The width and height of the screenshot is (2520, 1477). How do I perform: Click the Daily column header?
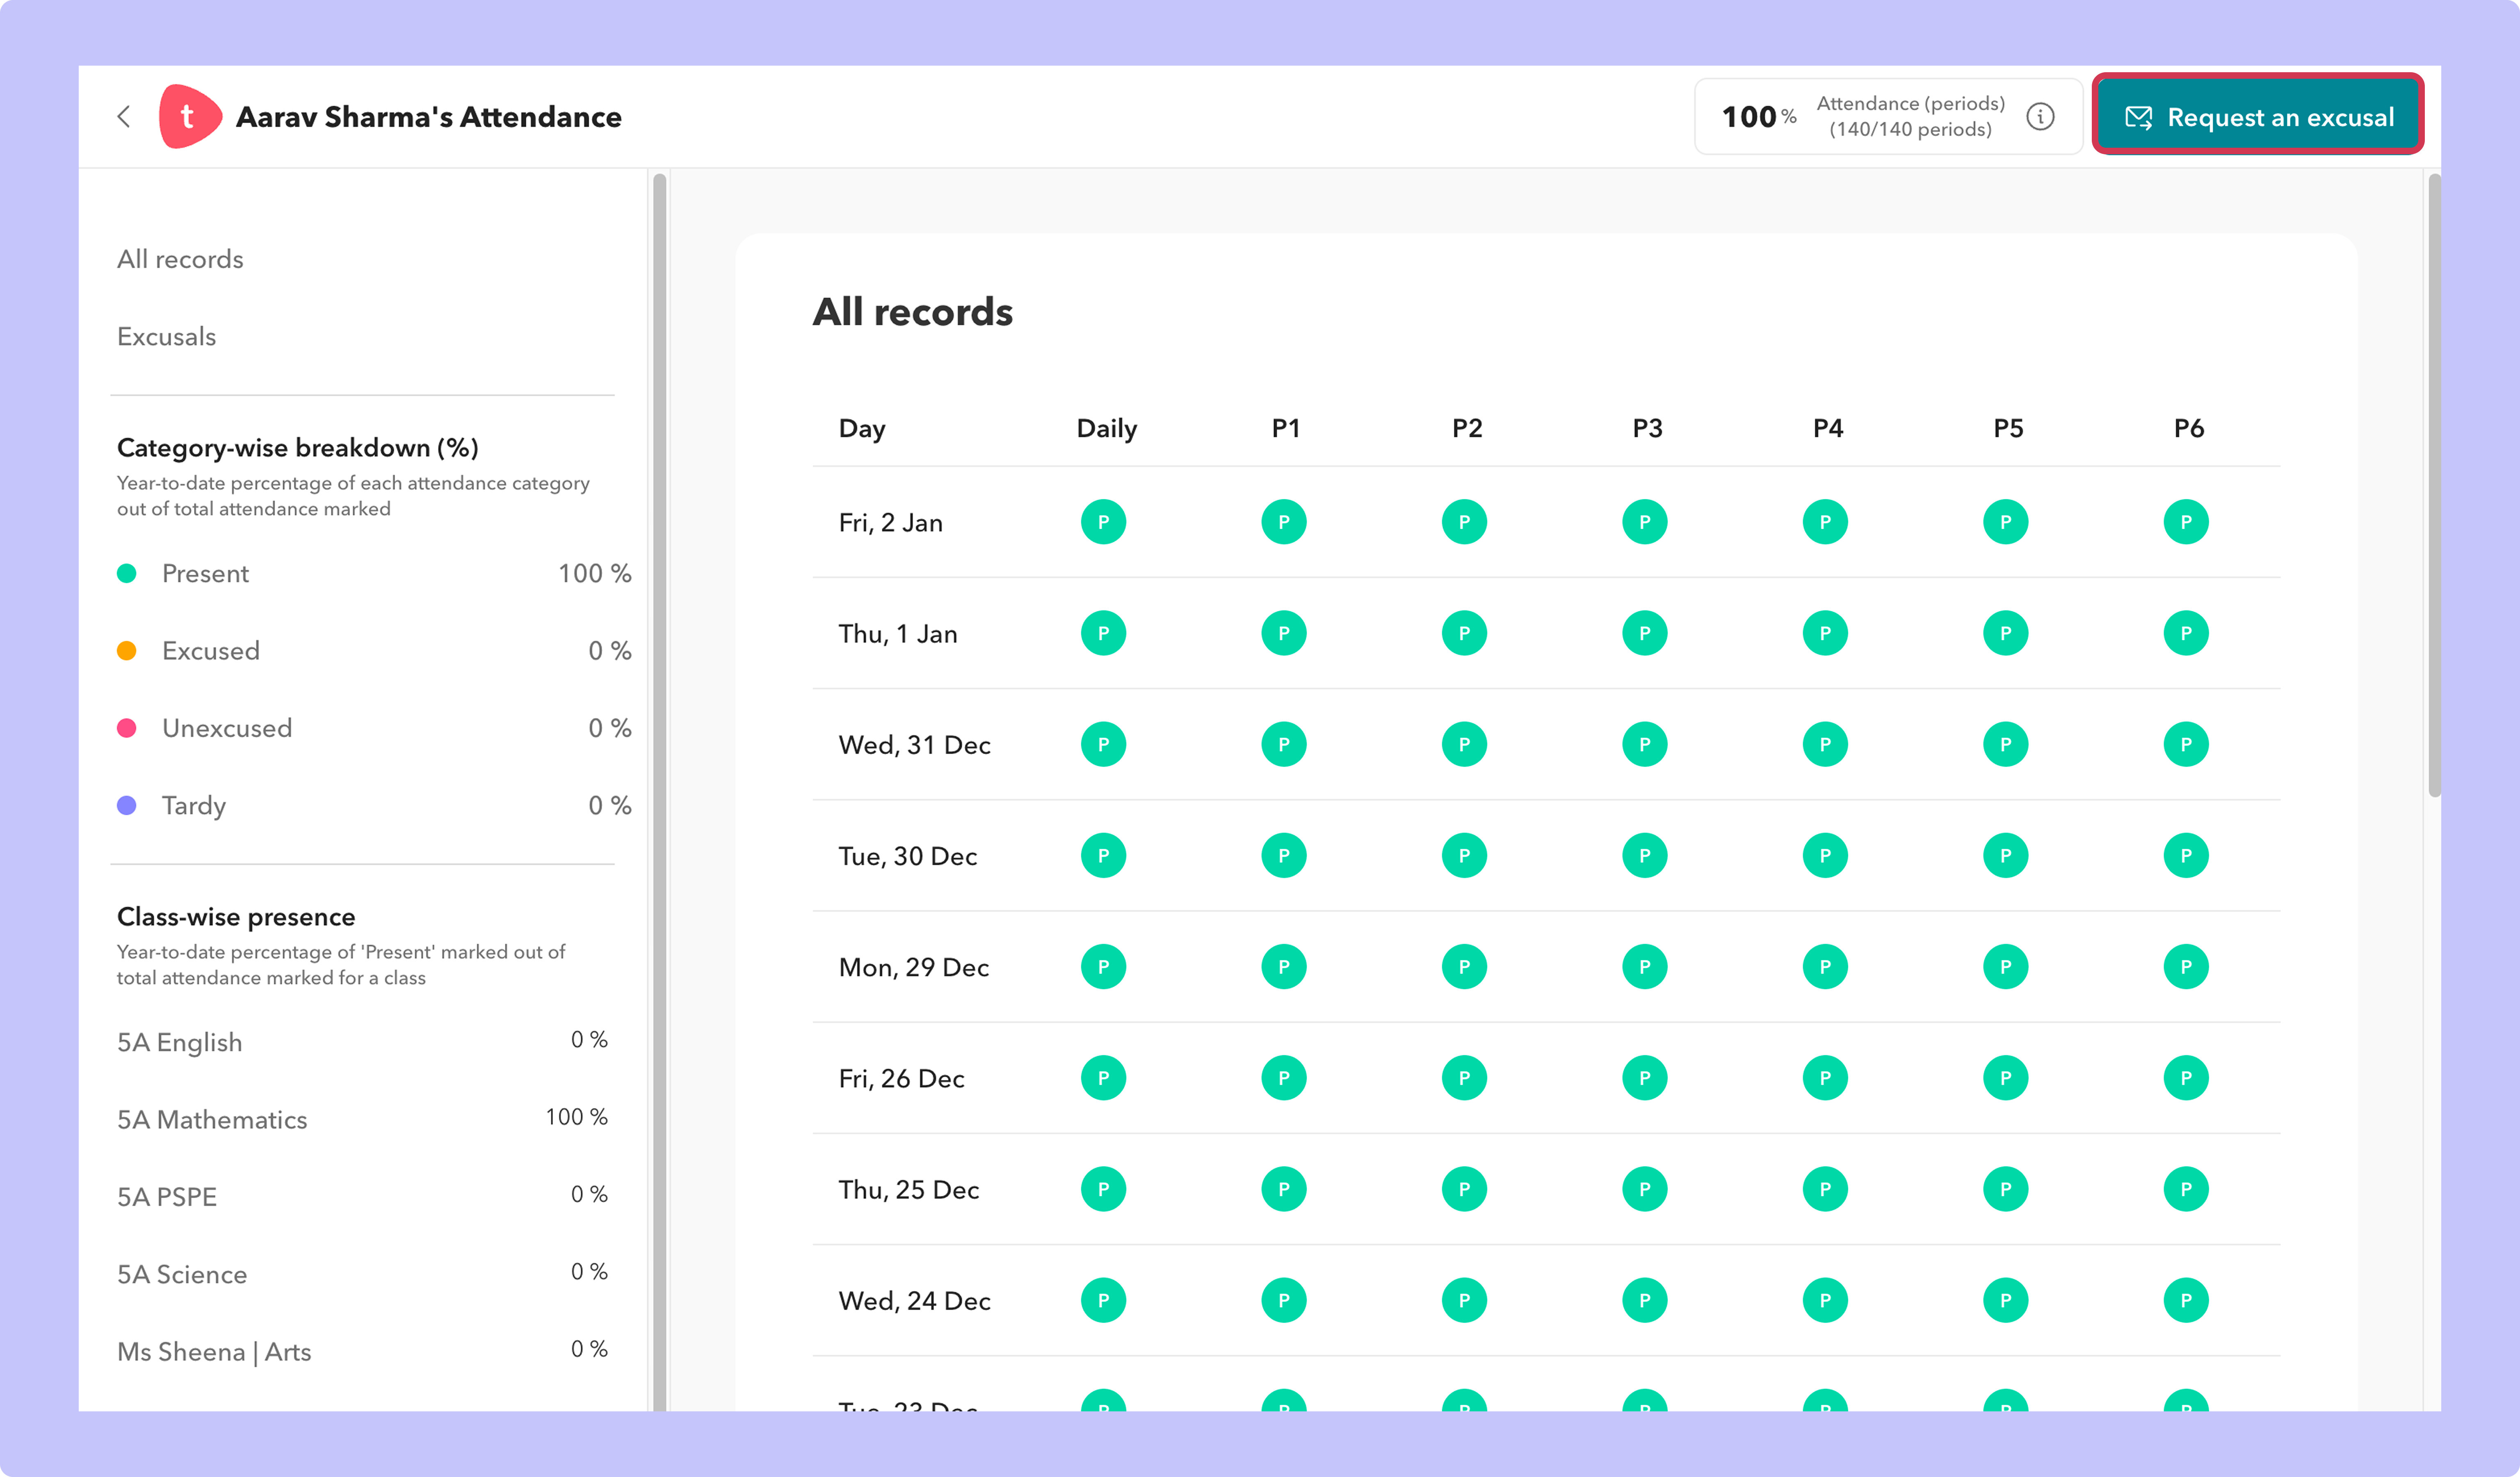point(1106,429)
